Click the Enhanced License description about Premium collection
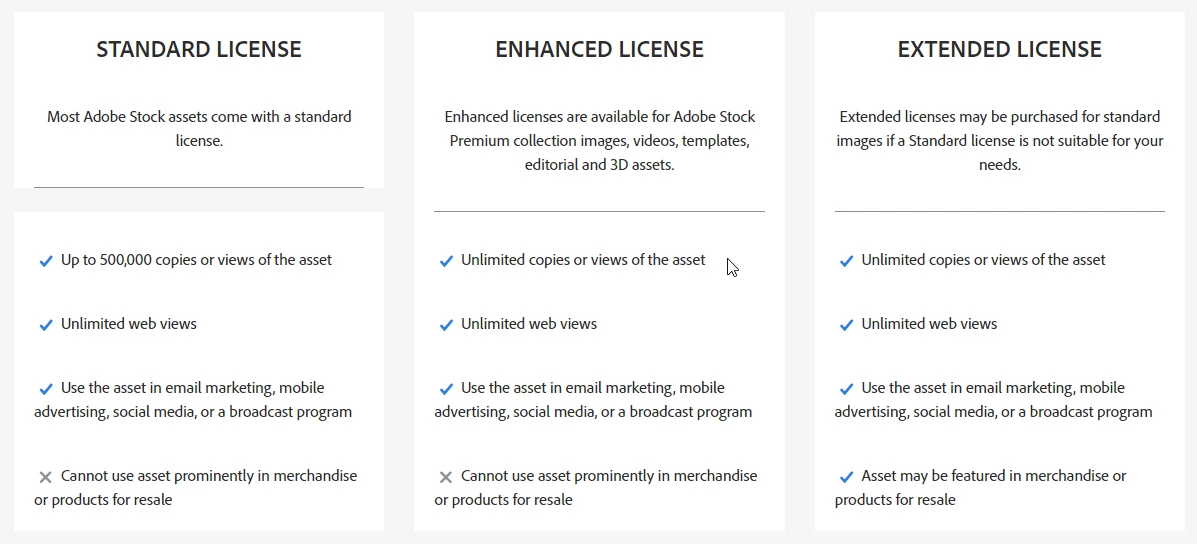This screenshot has height=544, width=1197. [599, 141]
